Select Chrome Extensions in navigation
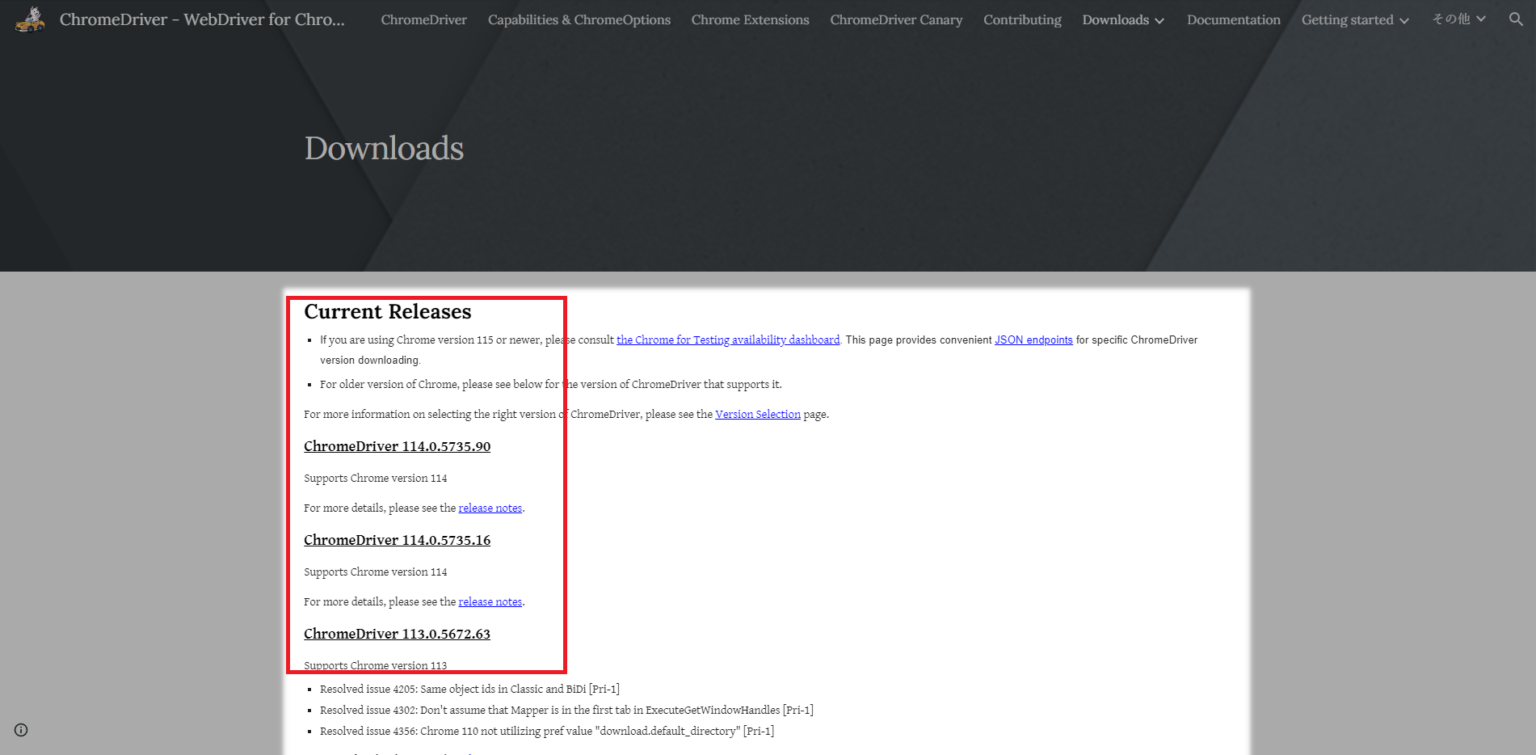This screenshot has width=1536, height=755. point(750,20)
